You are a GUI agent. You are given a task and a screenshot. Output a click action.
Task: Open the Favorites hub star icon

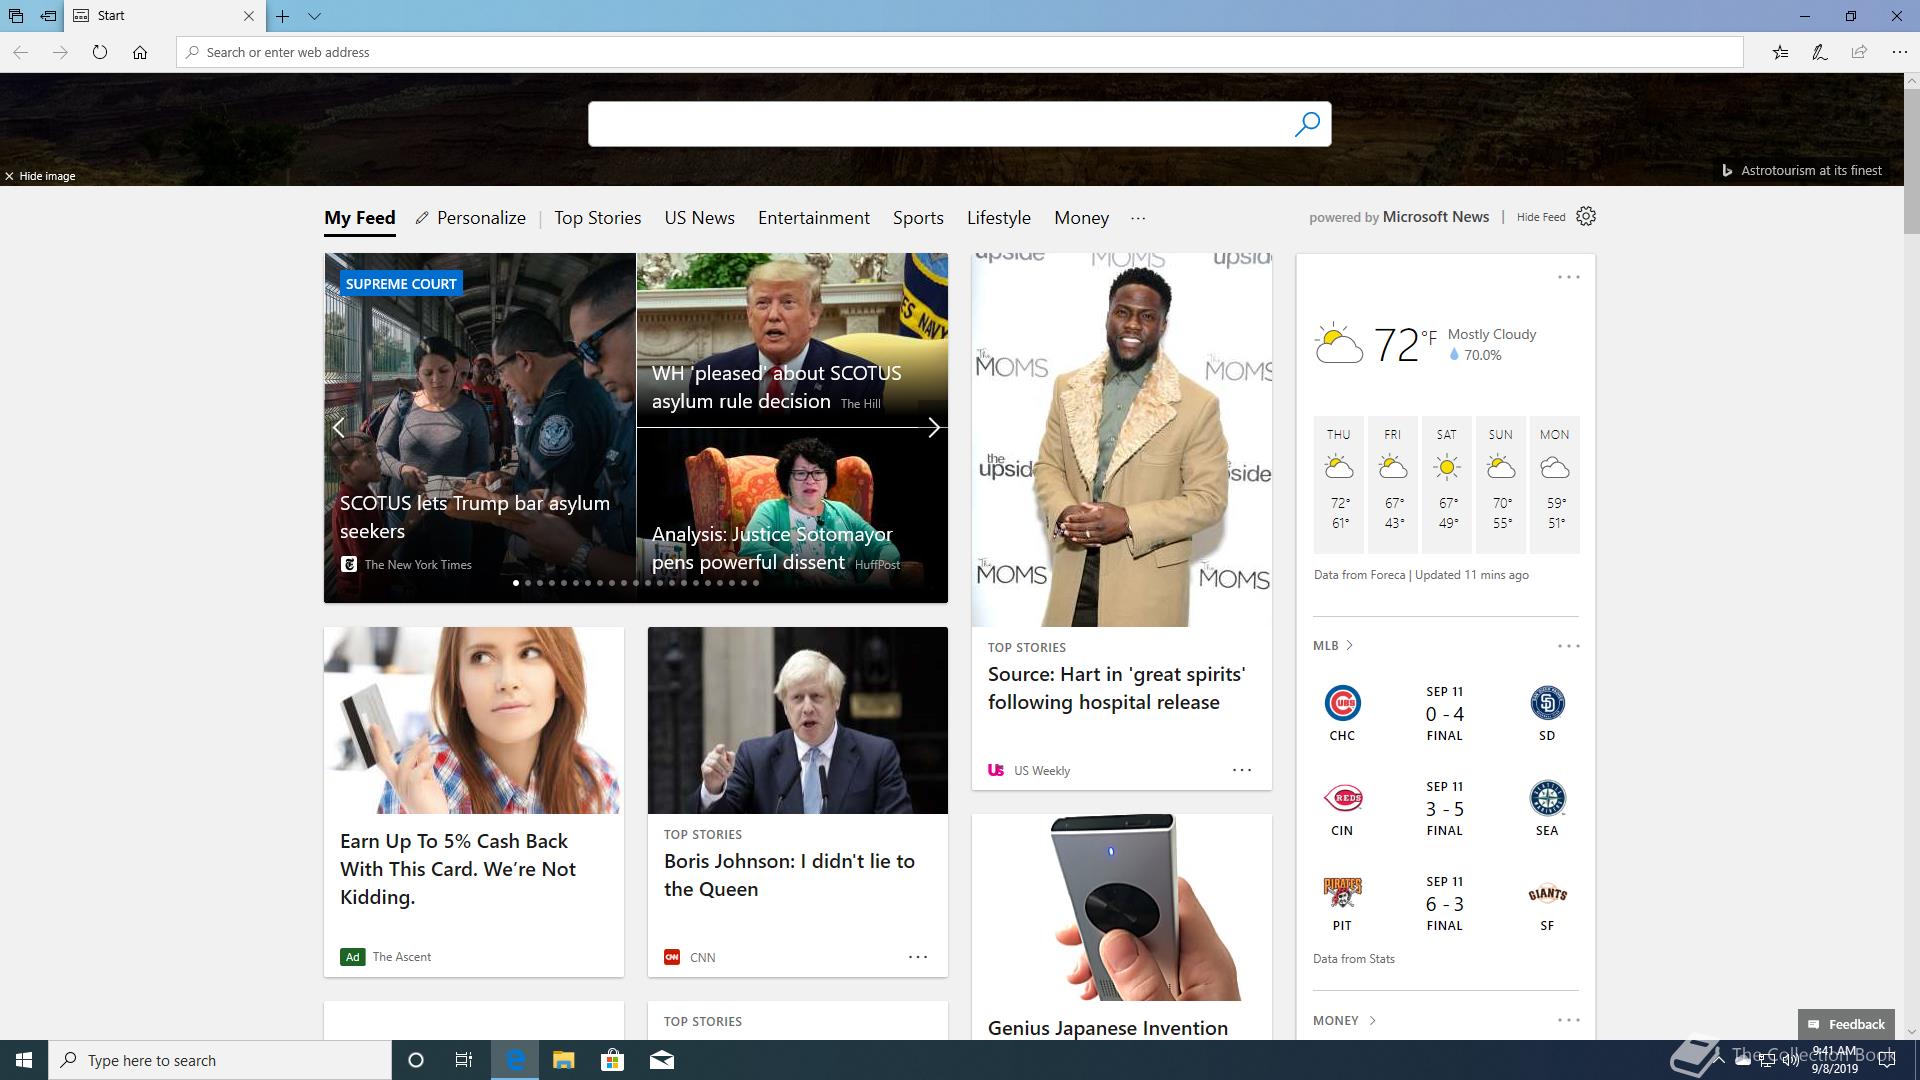coord(1780,52)
